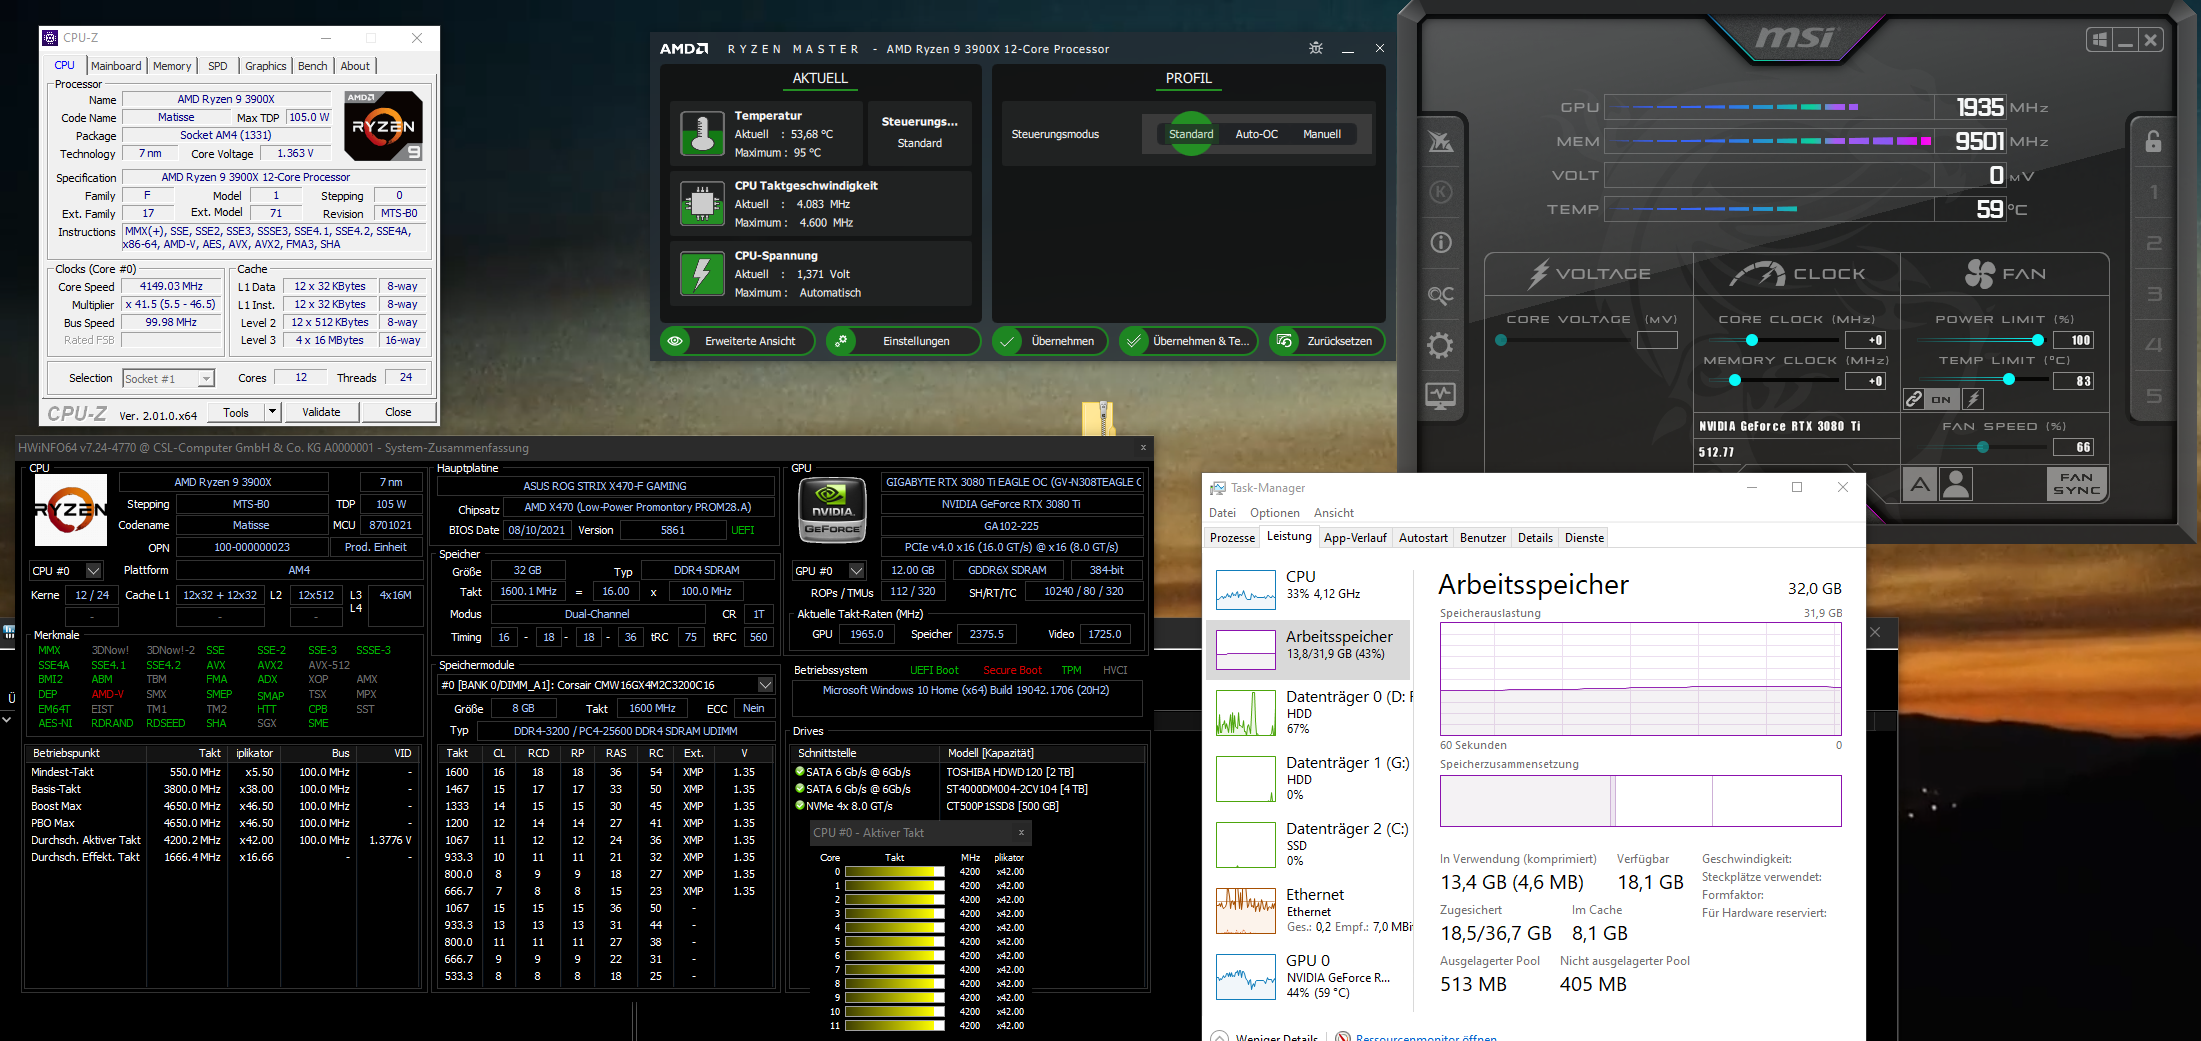Select Standard control mode in Ryzen Master
The image size is (2201, 1041).
click(1191, 134)
